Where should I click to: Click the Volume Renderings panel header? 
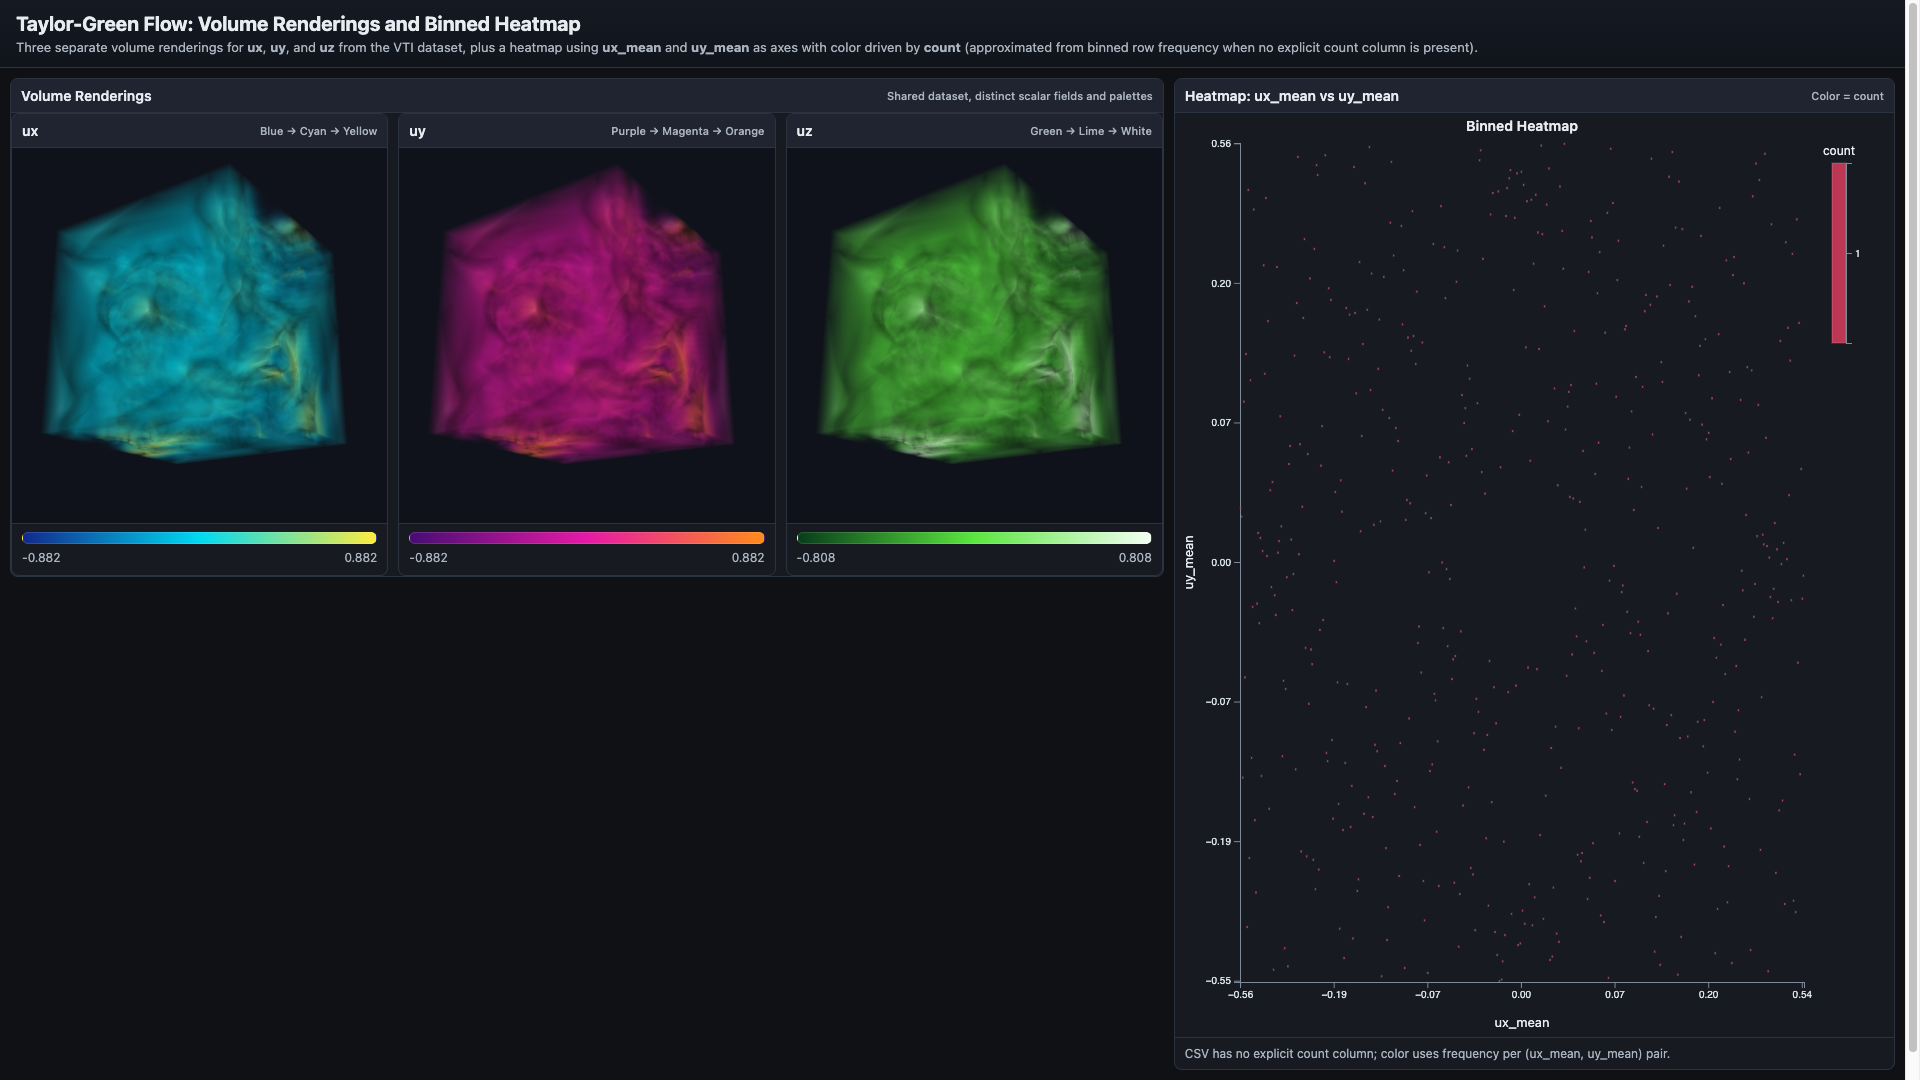586,96
